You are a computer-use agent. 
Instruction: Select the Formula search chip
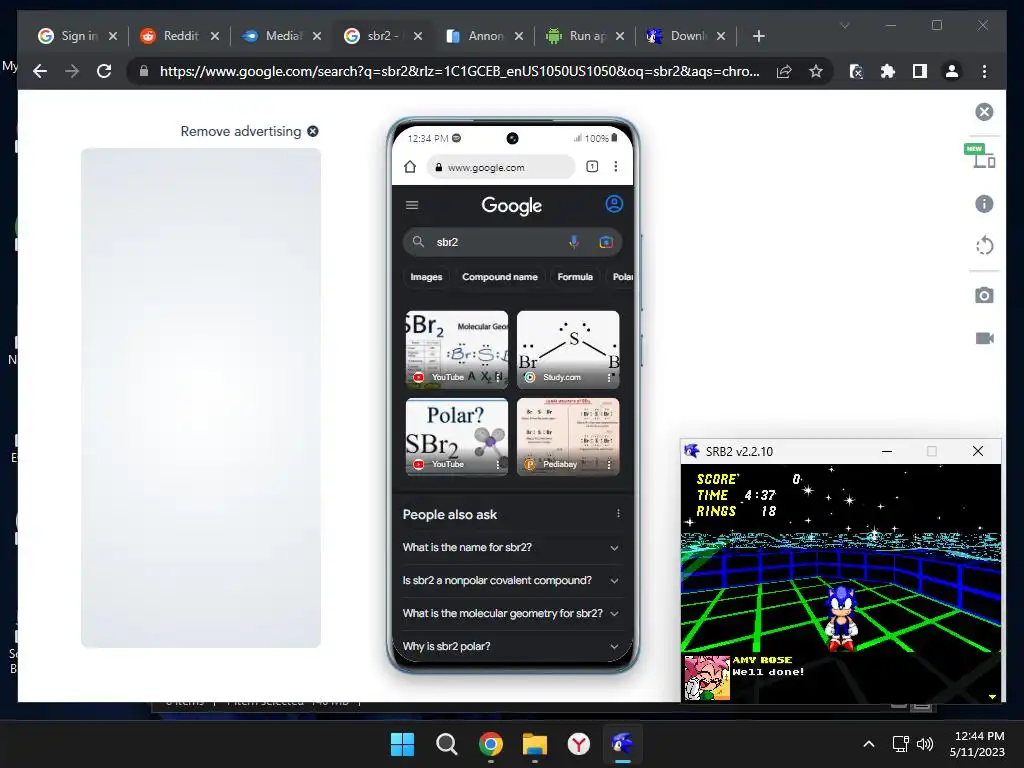coord(575,277)
